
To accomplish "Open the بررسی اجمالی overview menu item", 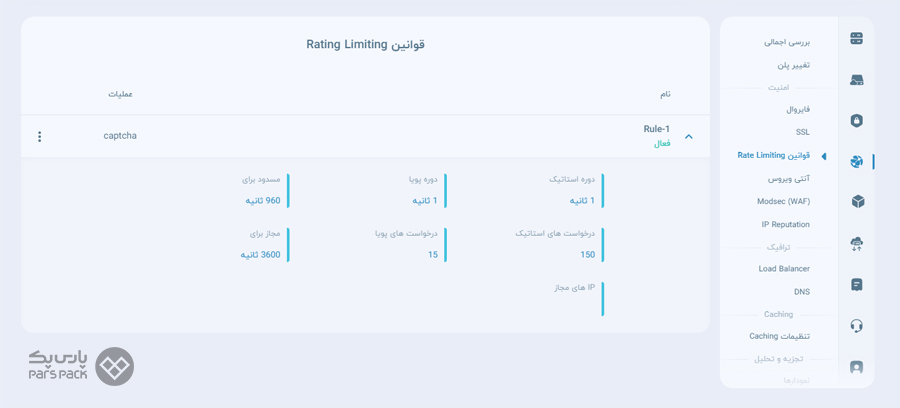I will point(787,42).
